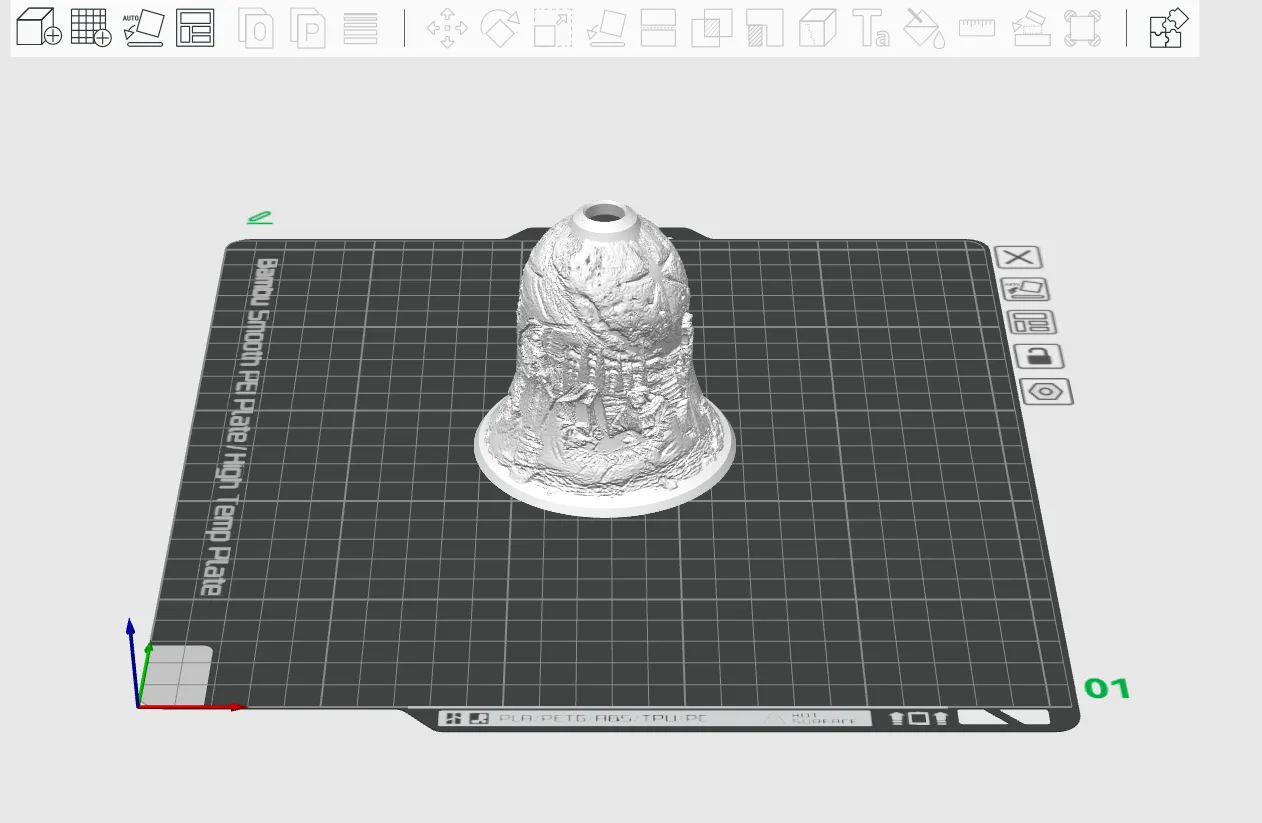The image size is (1262, 823).
Task: Delete plate 01 using the X button
Action: tap(1019, 257)
